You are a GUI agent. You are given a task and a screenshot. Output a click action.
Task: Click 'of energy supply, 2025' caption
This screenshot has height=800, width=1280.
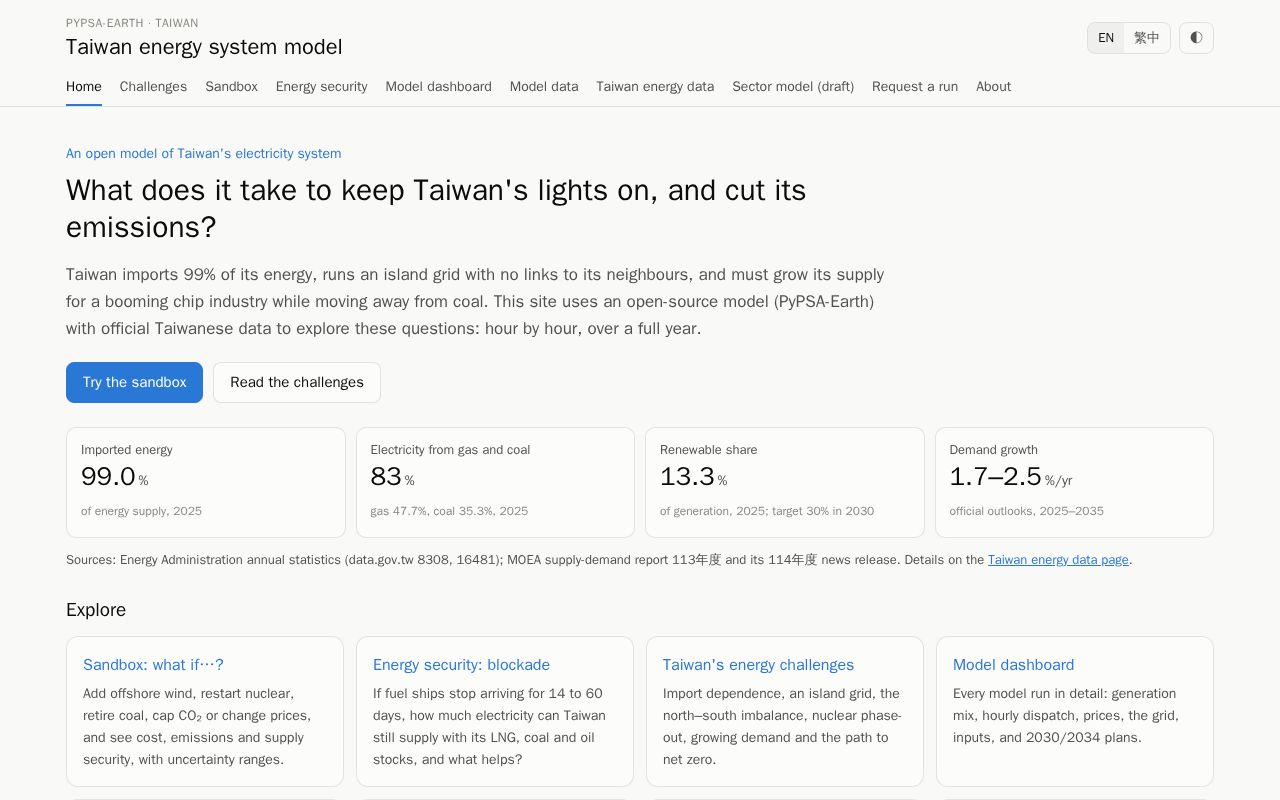point(141,511)
